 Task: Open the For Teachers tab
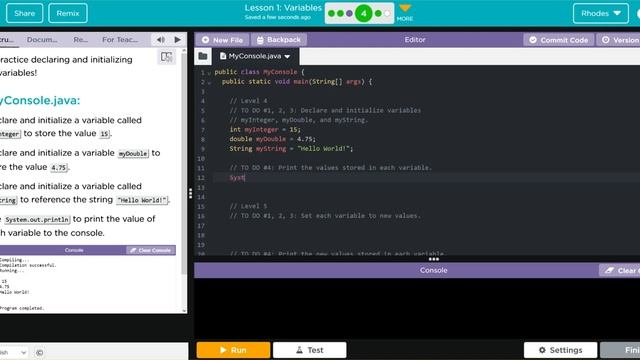120,40
